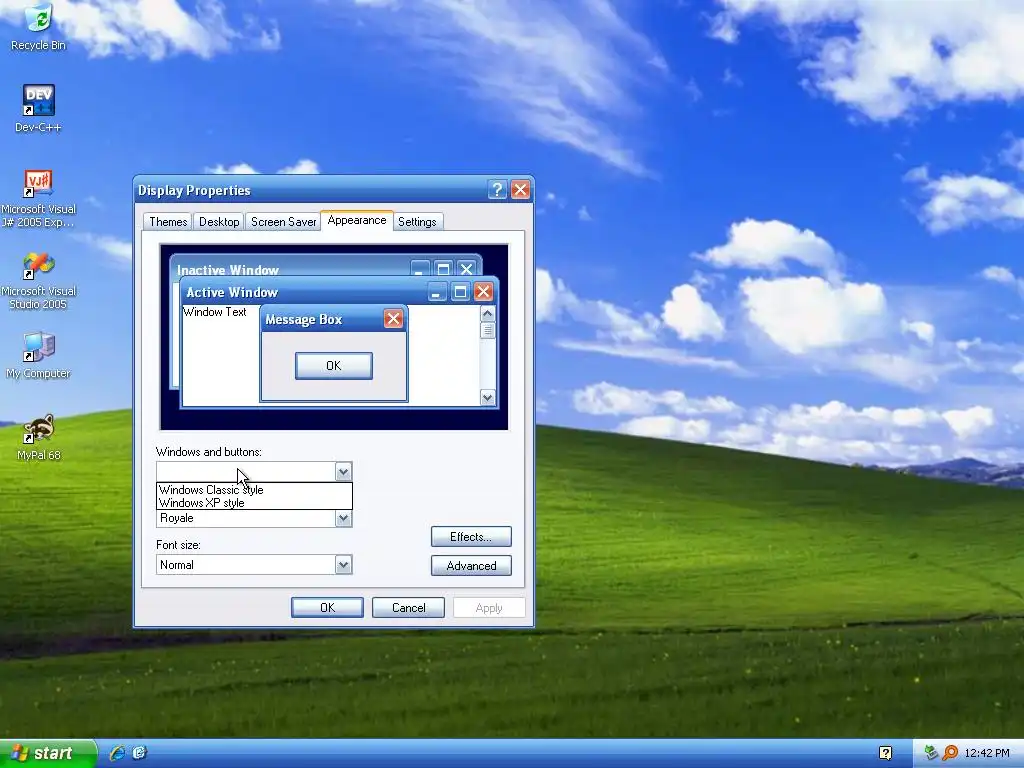
Task: Open the Start menu
Action: click(x=47, y=753)
